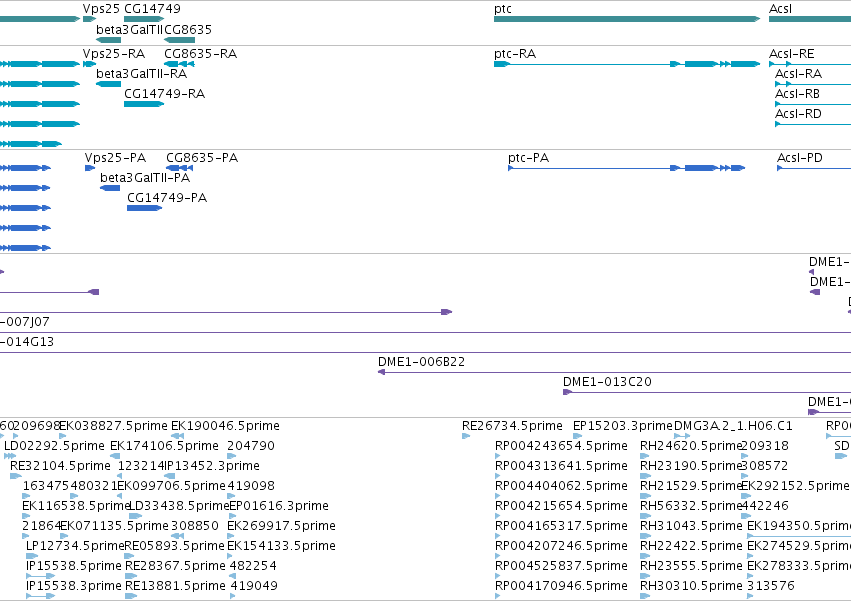The image size is (851, 601).
Task: Click EST IP15538.5prime
Action: (x=74, y=567)
